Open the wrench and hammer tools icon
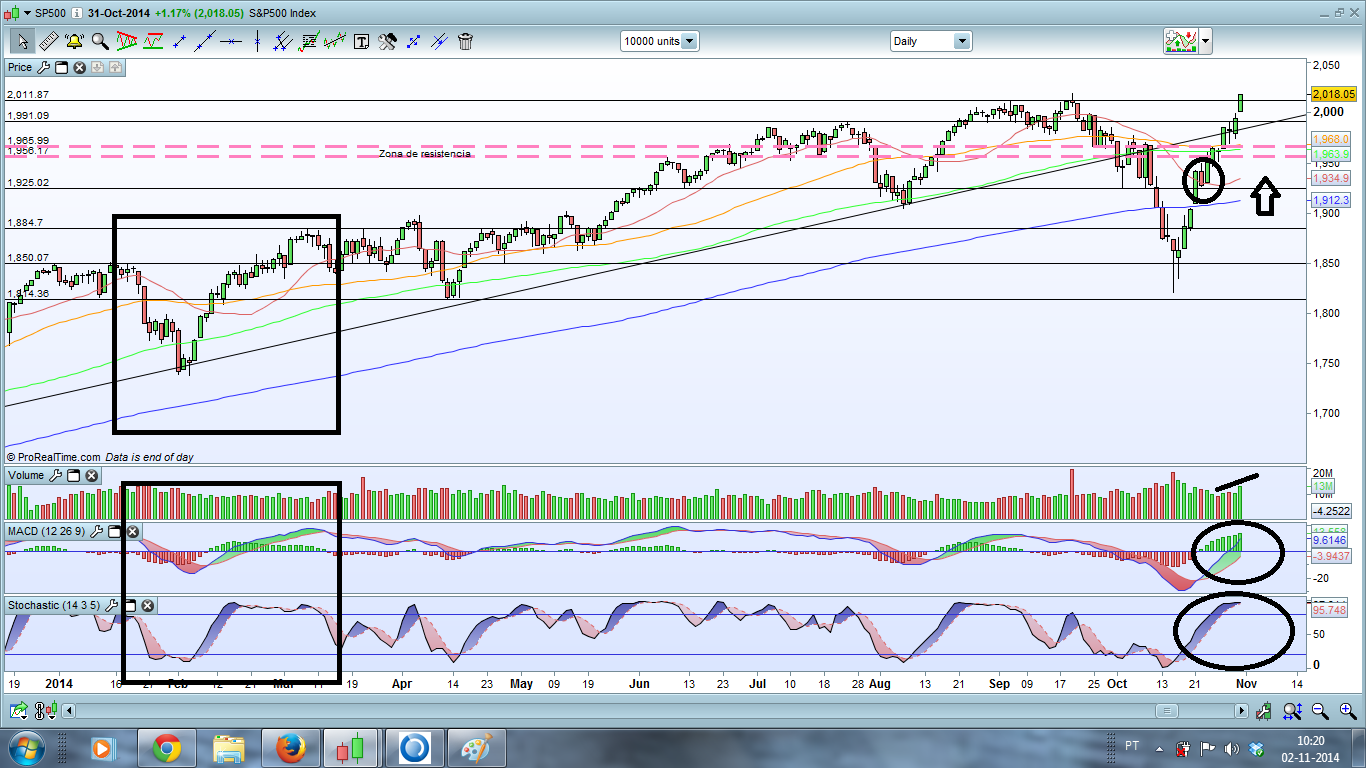 [x=387, y=41]
